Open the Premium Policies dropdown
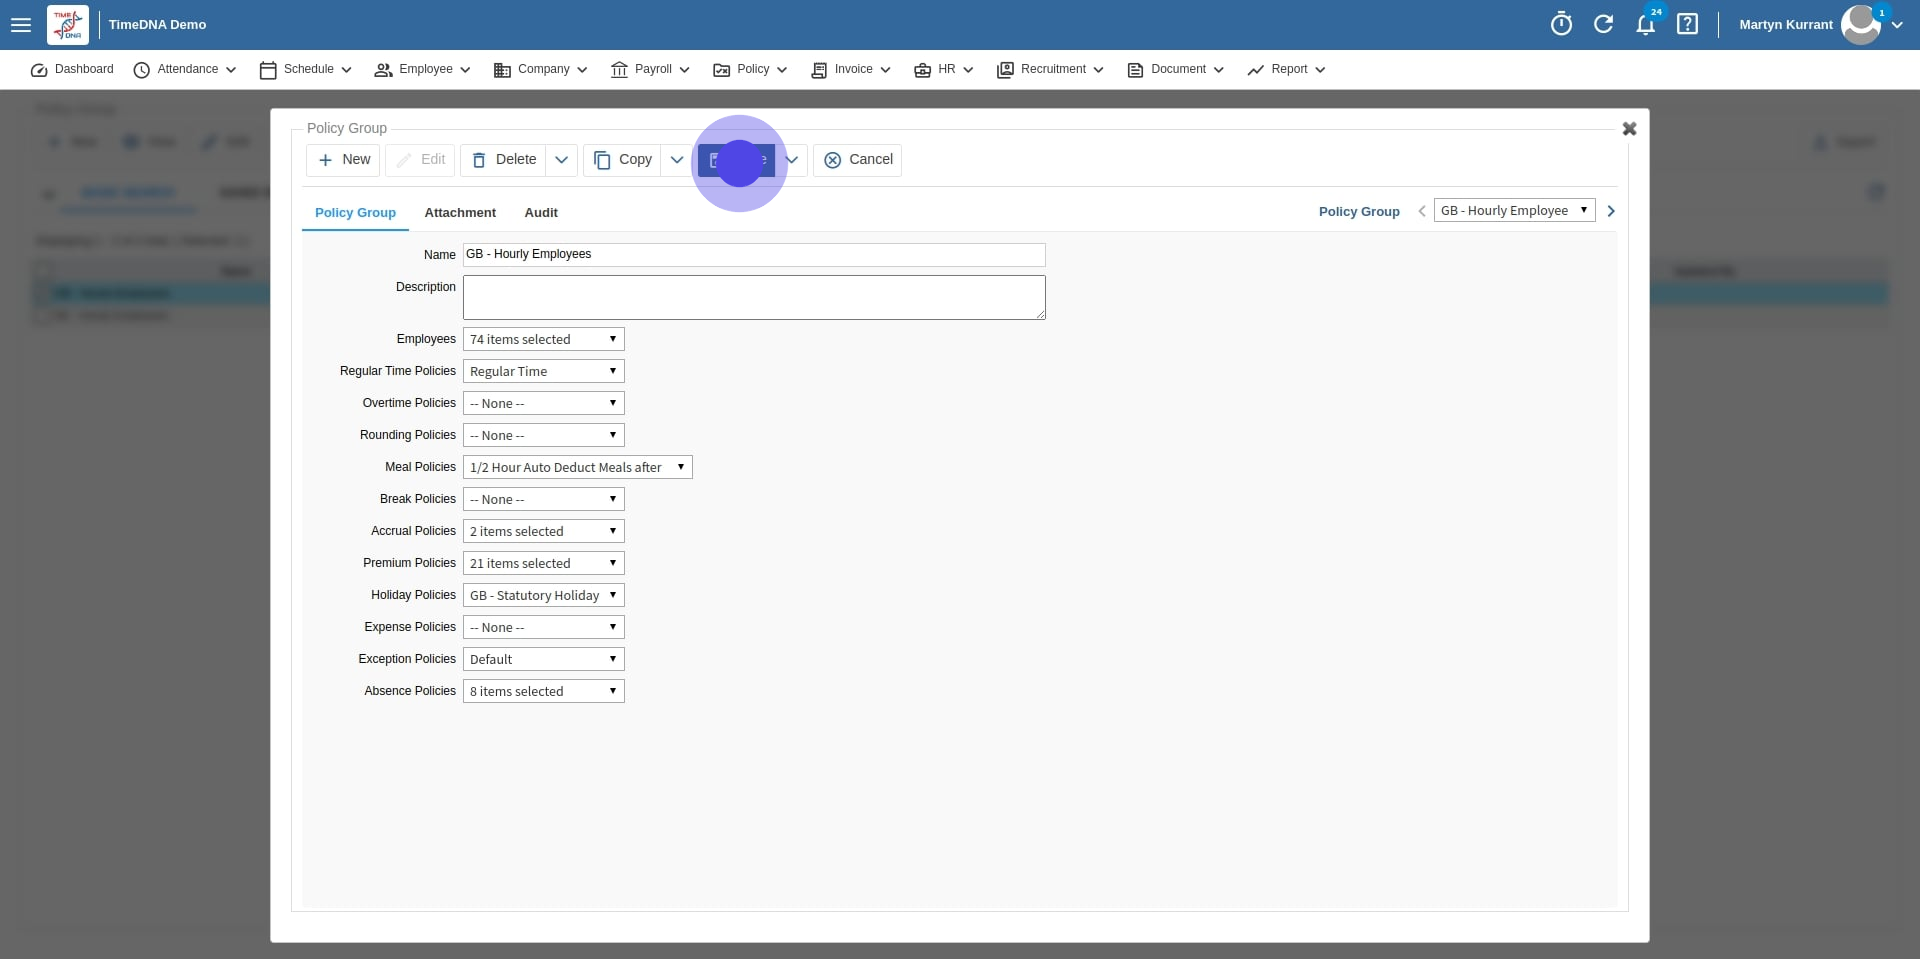The width and height of the screenshot is (1920, 959). pyautogui.click(x=544, y=564)
